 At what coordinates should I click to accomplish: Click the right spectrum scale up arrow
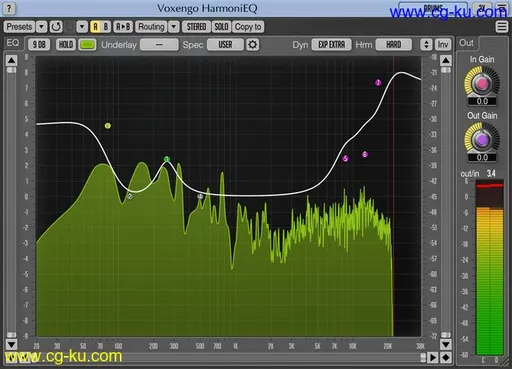tap(446, 60)
